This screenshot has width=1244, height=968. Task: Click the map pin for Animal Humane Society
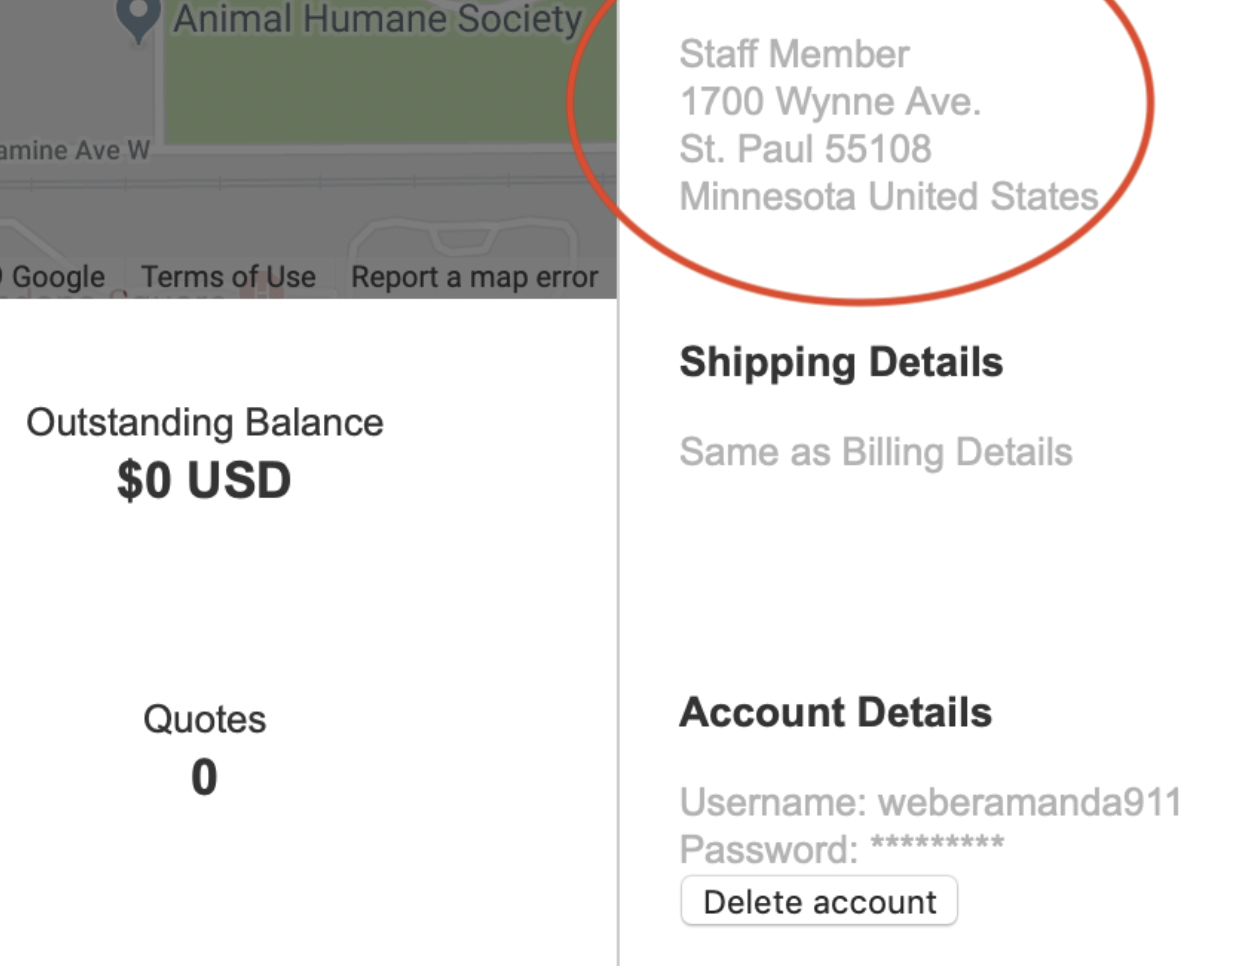tap(138, 18)
